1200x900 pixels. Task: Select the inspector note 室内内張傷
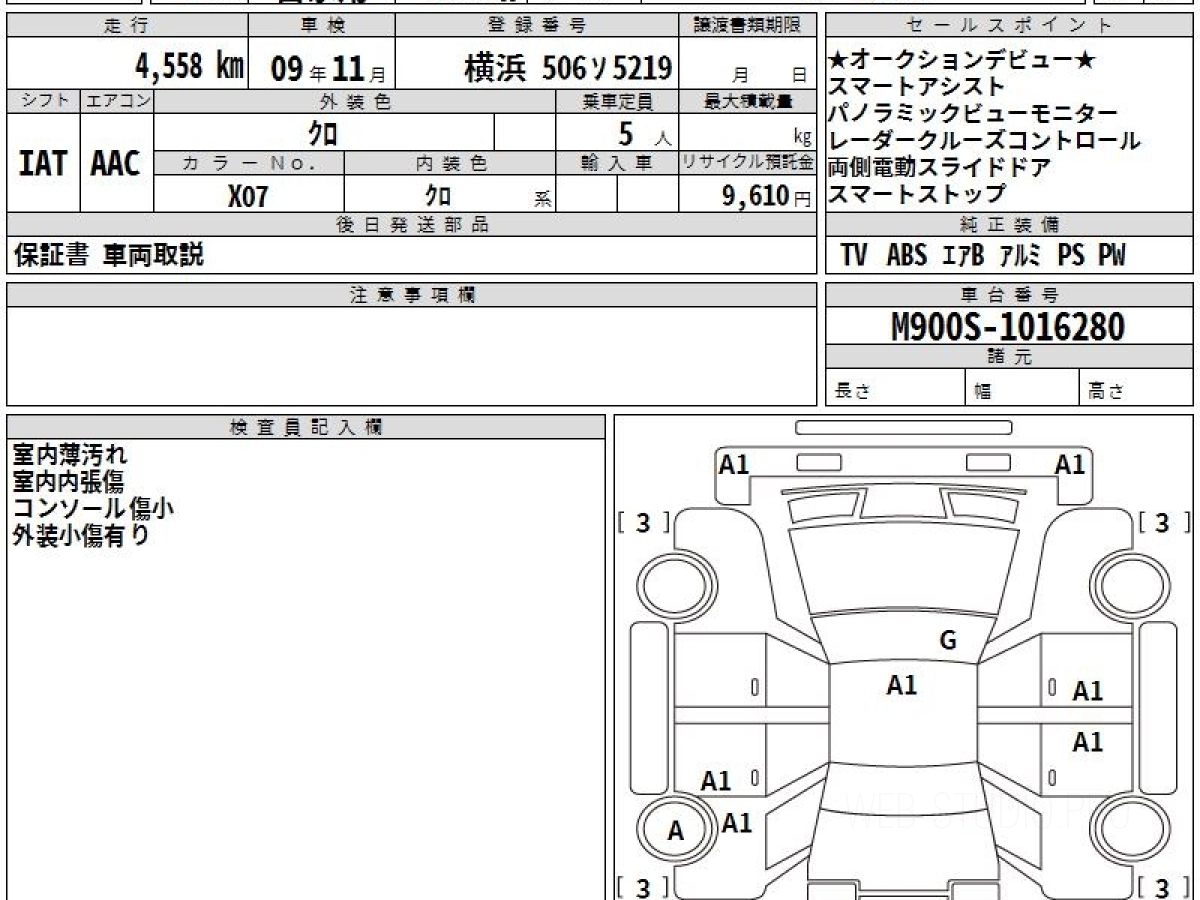coord(68,482)
